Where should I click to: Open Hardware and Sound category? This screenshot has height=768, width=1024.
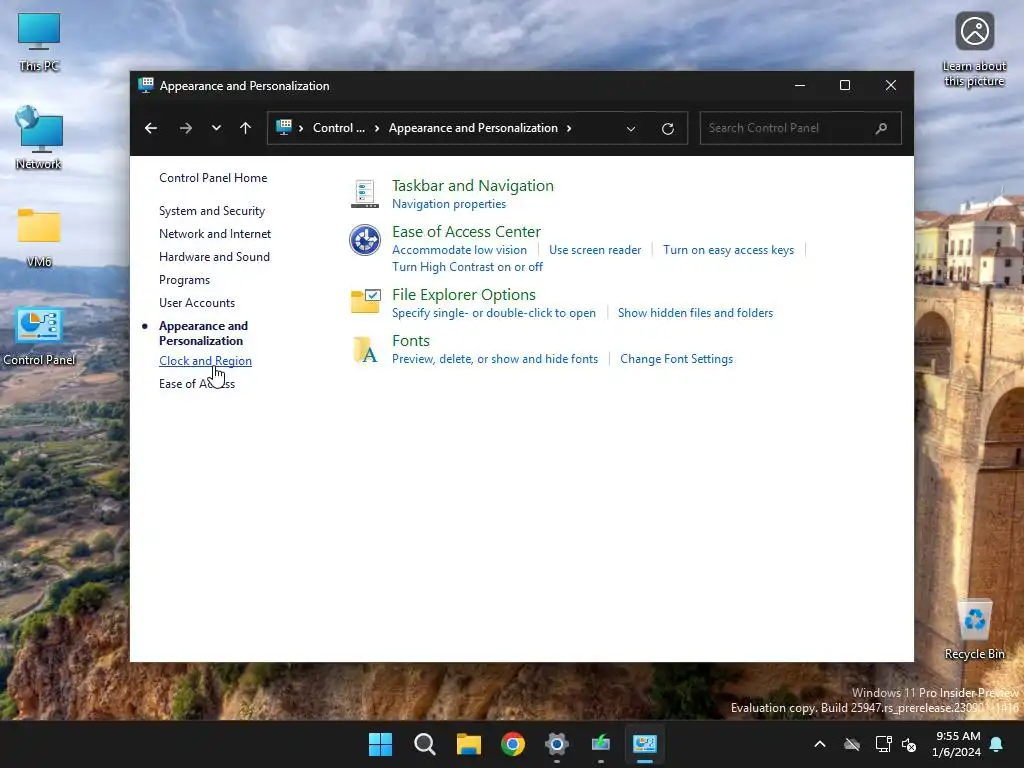pyautogui.click(x=214, y=257)
